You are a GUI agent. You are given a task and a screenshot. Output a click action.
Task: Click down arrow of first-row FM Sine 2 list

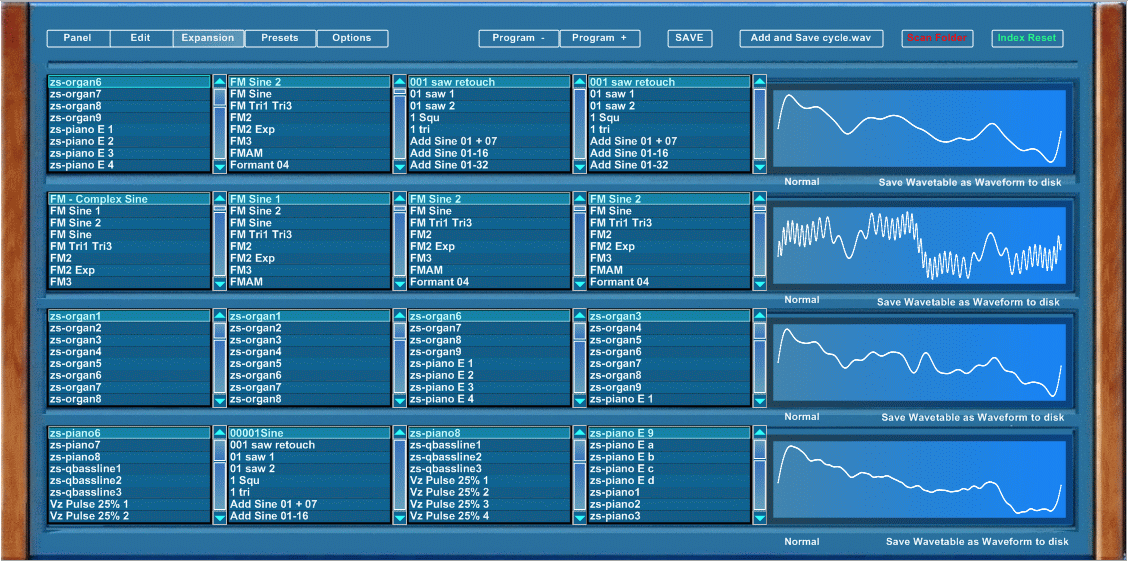point(399,167)
